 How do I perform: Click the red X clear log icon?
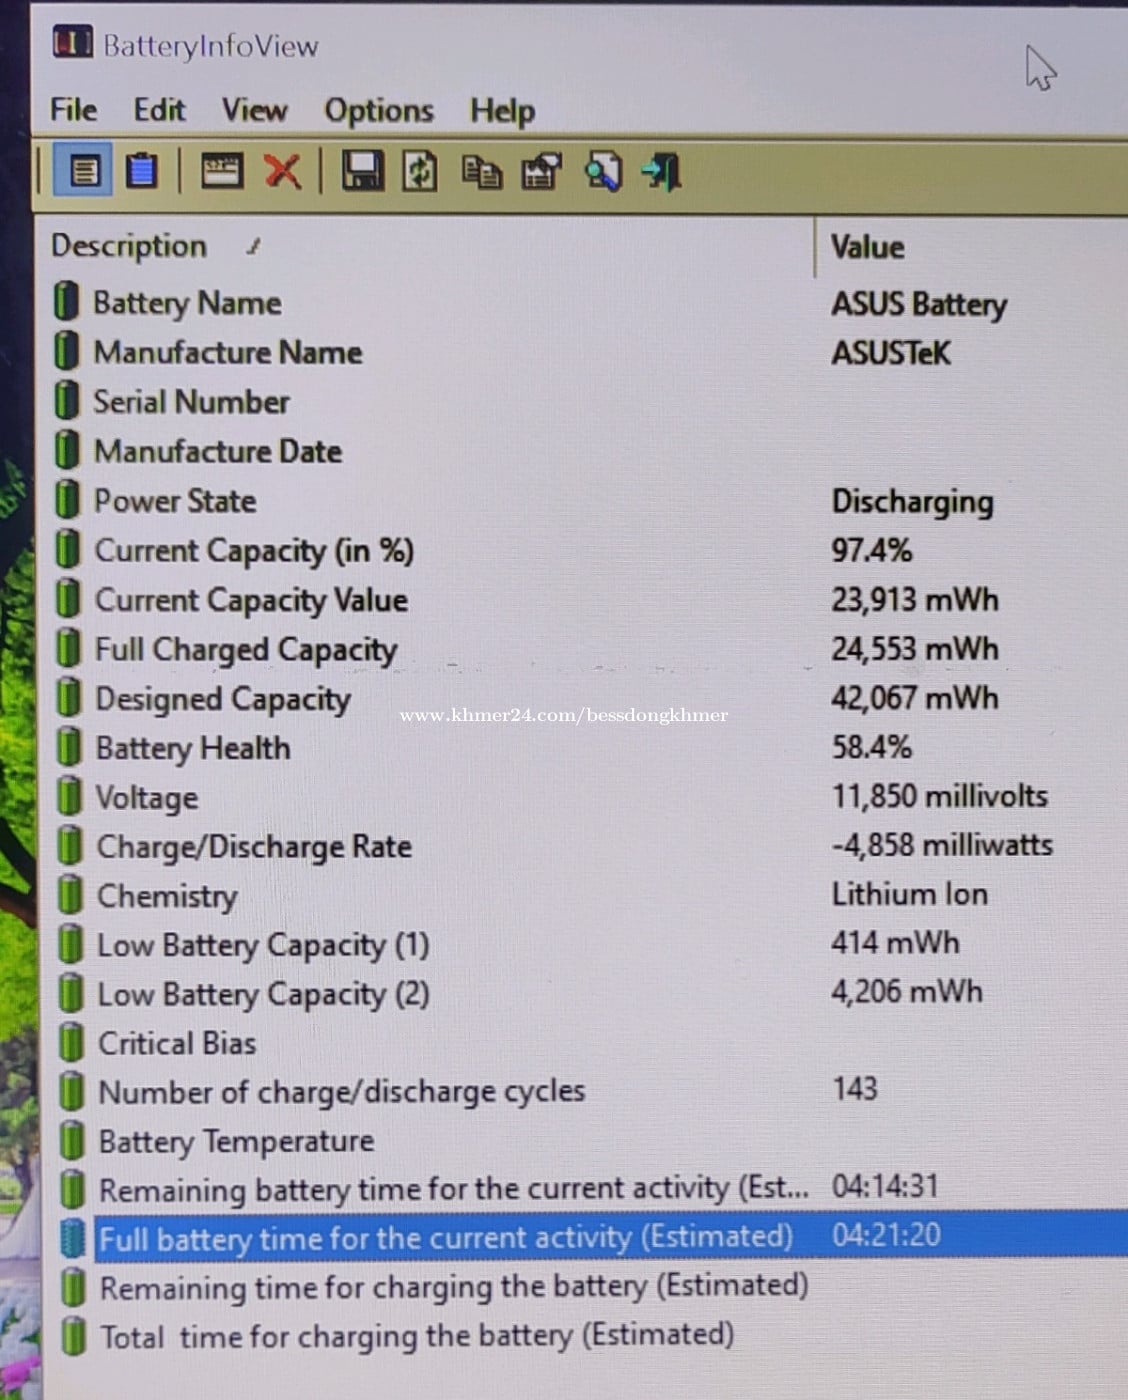click(282, 171)
